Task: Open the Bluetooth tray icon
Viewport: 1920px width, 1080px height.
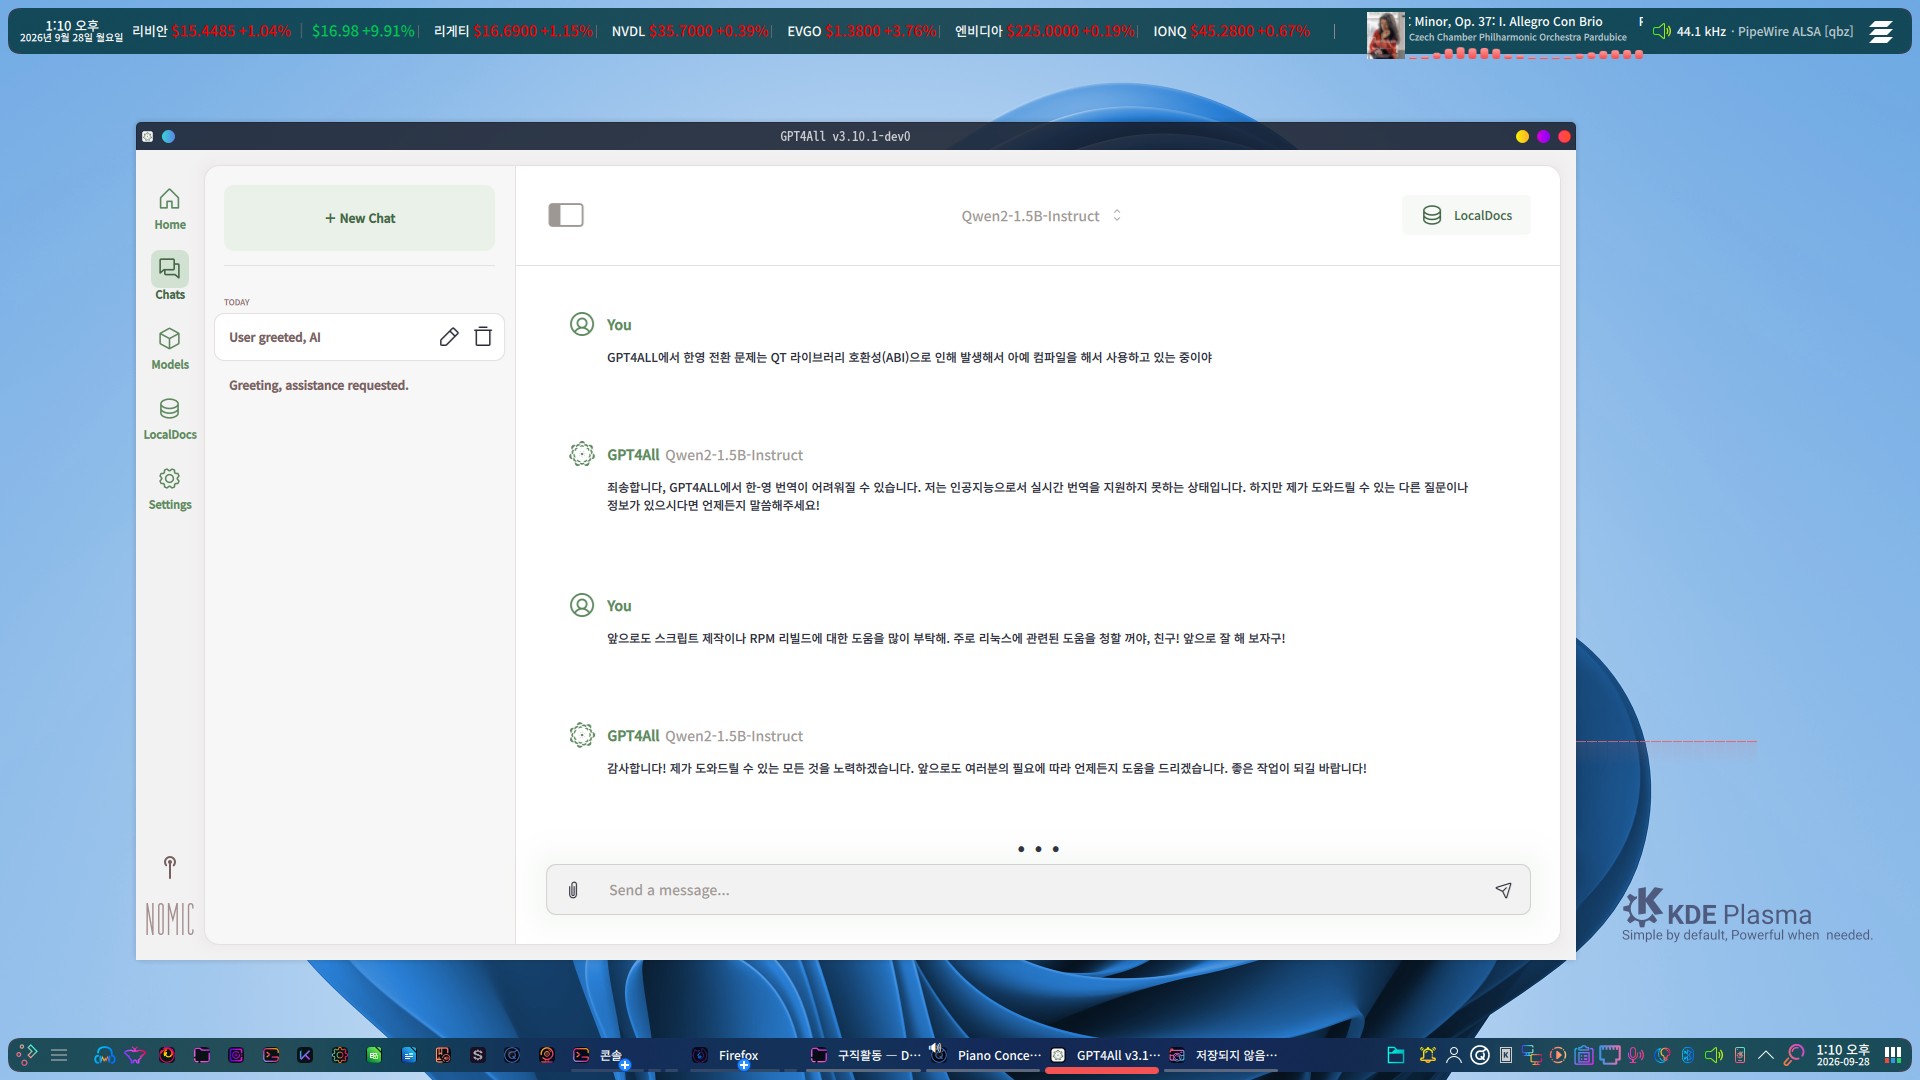Action: [x=1688, y=1055]
